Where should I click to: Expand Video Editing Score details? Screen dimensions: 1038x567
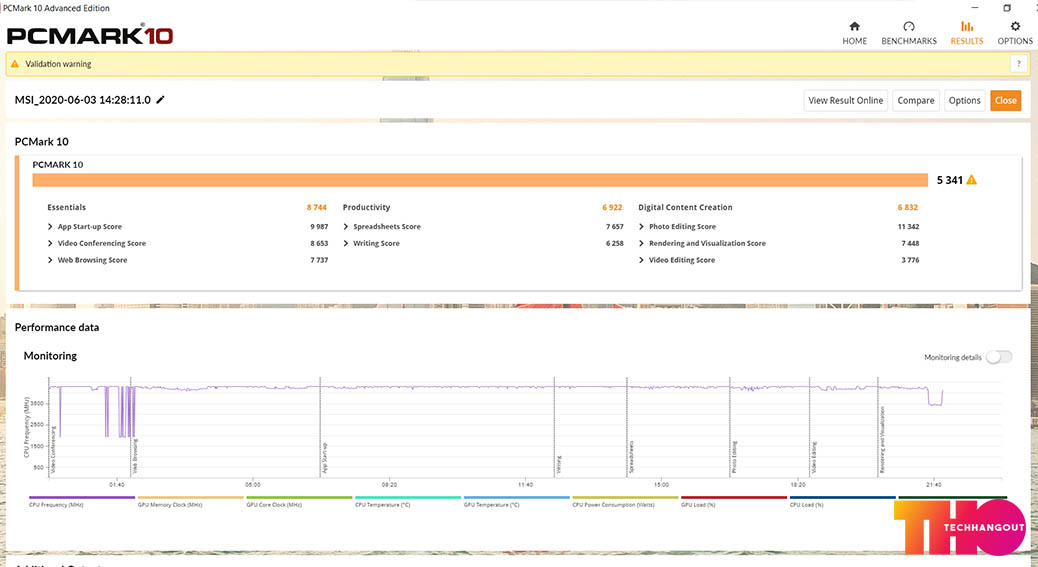(x=641, y=260)
